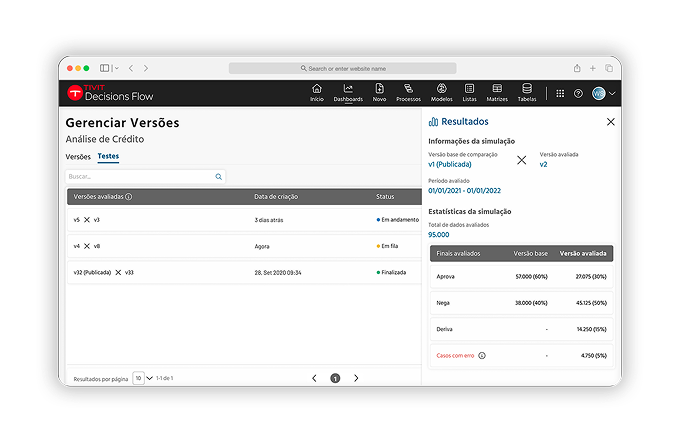Image resolution: width=680 pixels, height=442 pixels.
Task: Show info for Casos com erro
Action: click(482, 355)
